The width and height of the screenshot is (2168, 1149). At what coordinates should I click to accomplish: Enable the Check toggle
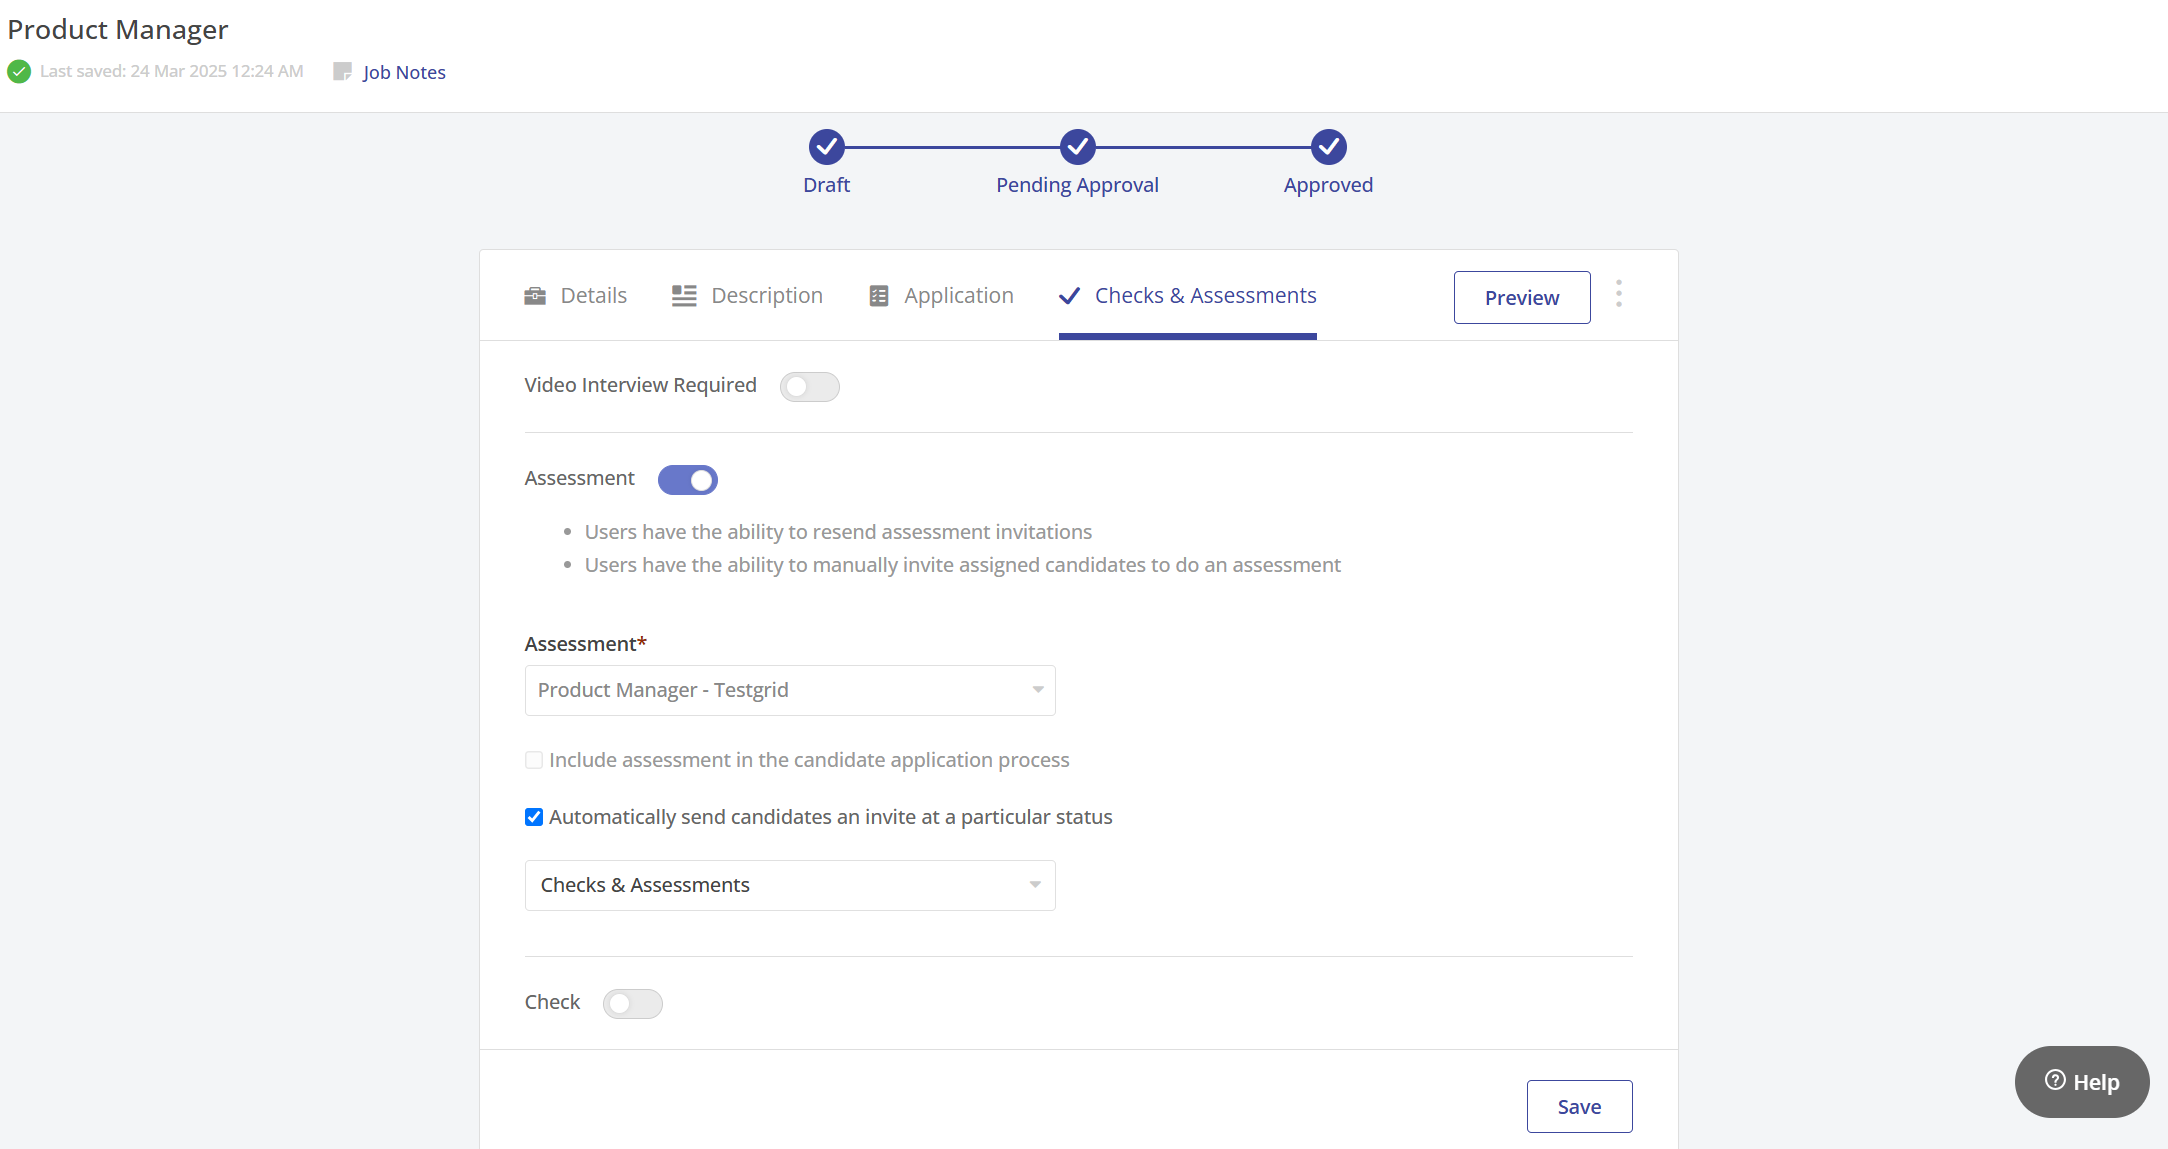pyautogui.click(x=632, y=1004)
